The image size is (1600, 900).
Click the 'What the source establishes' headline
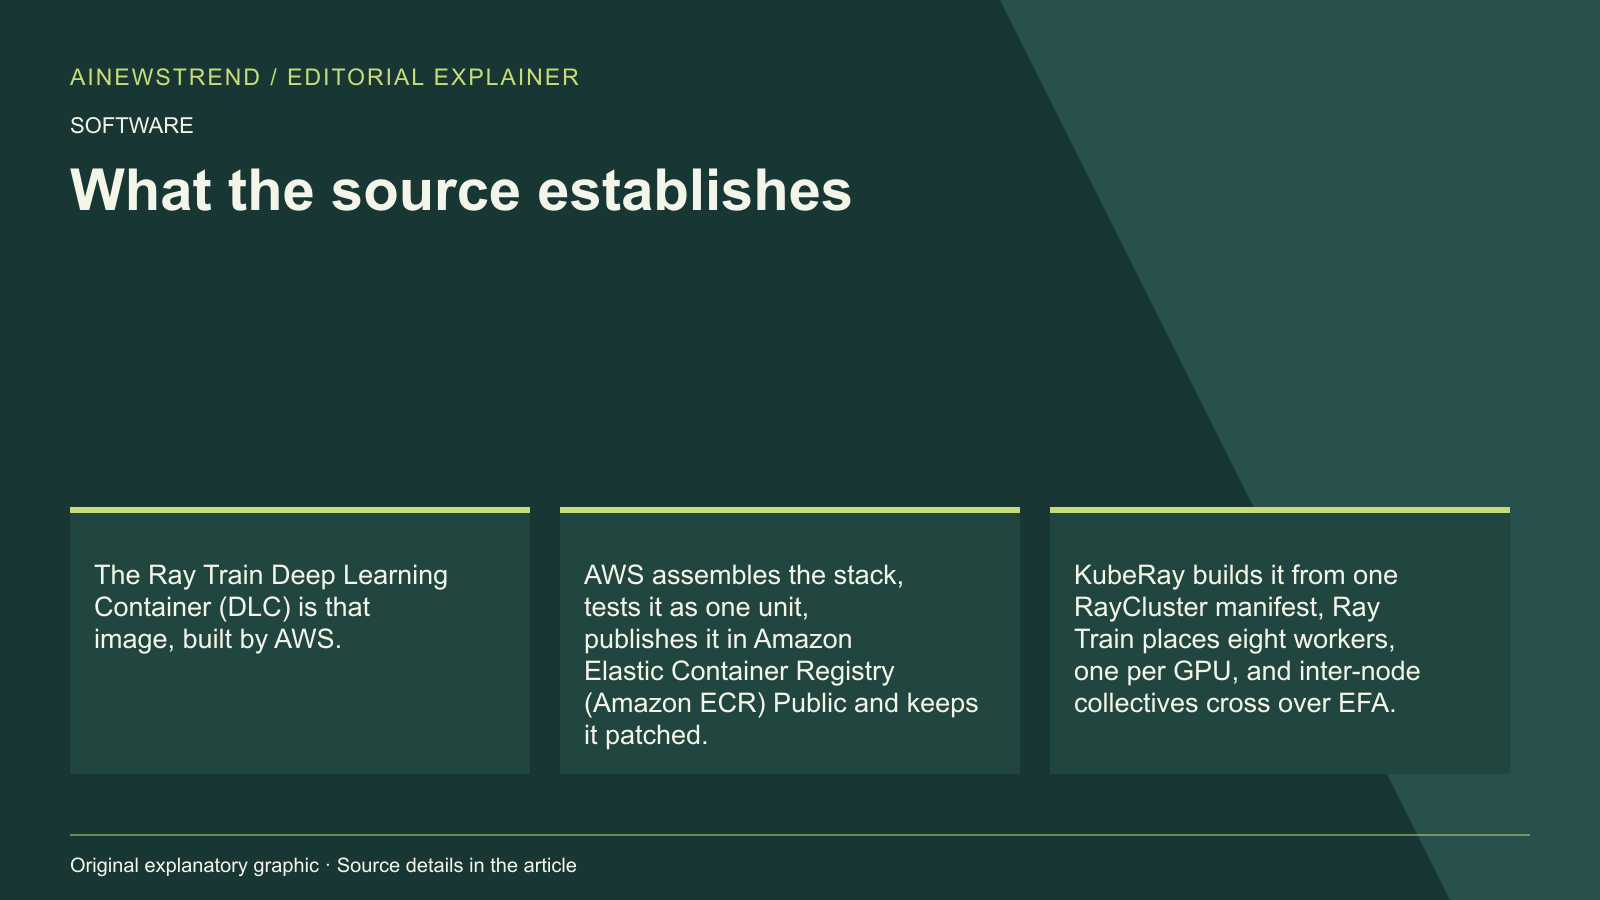pyautogui.click(x=461, y=190)
